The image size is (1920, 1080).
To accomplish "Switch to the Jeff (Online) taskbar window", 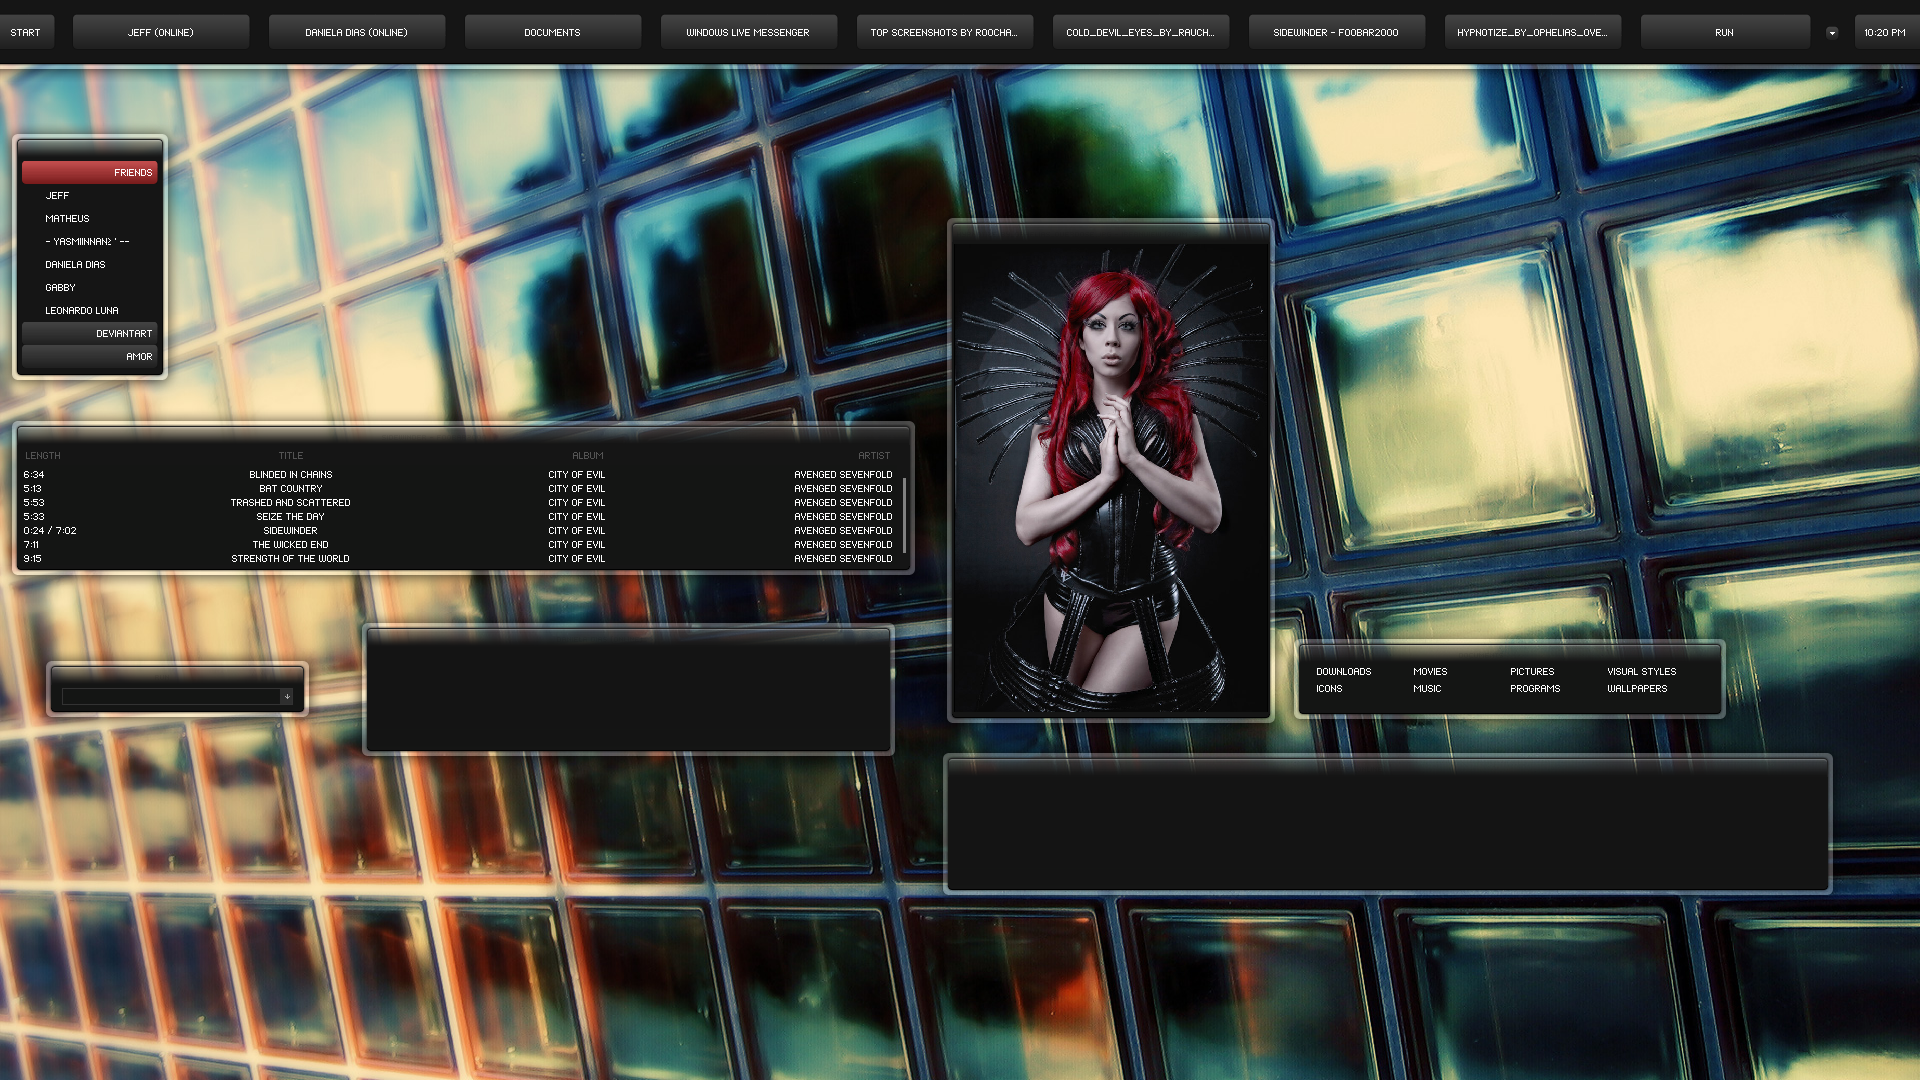I will [161, 32].
